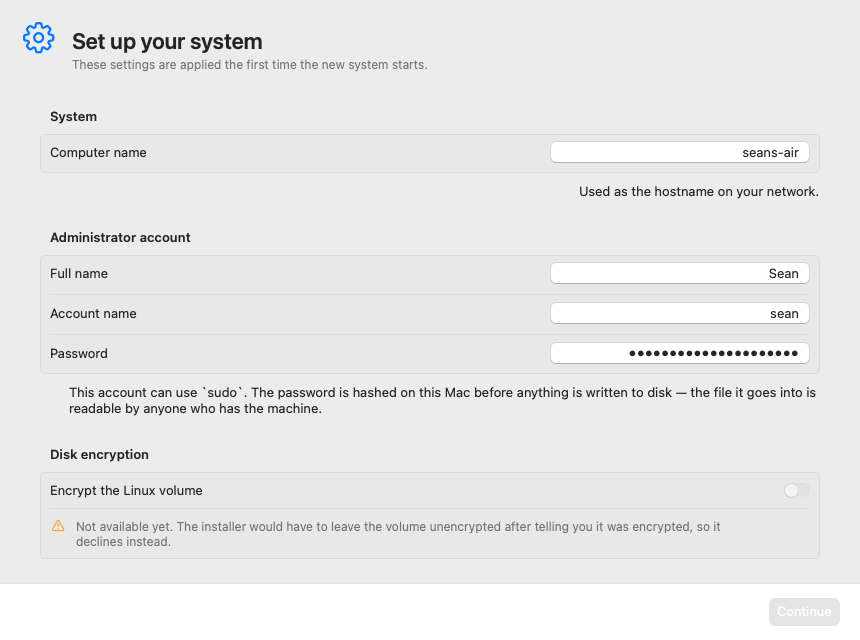This screenshot has width=860, height=640.
Task: Select the Administrator account section header
Action: (x=120, y=237)
